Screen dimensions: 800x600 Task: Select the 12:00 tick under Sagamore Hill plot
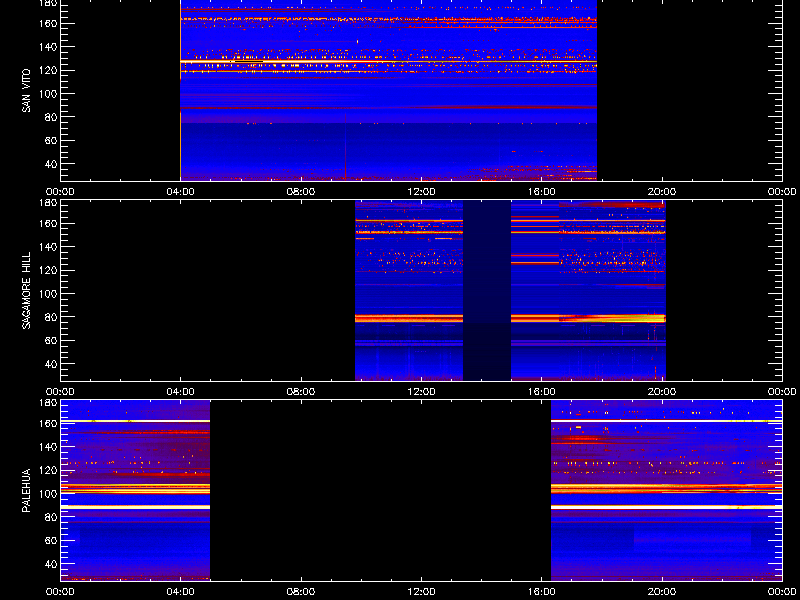coord(421,392)
